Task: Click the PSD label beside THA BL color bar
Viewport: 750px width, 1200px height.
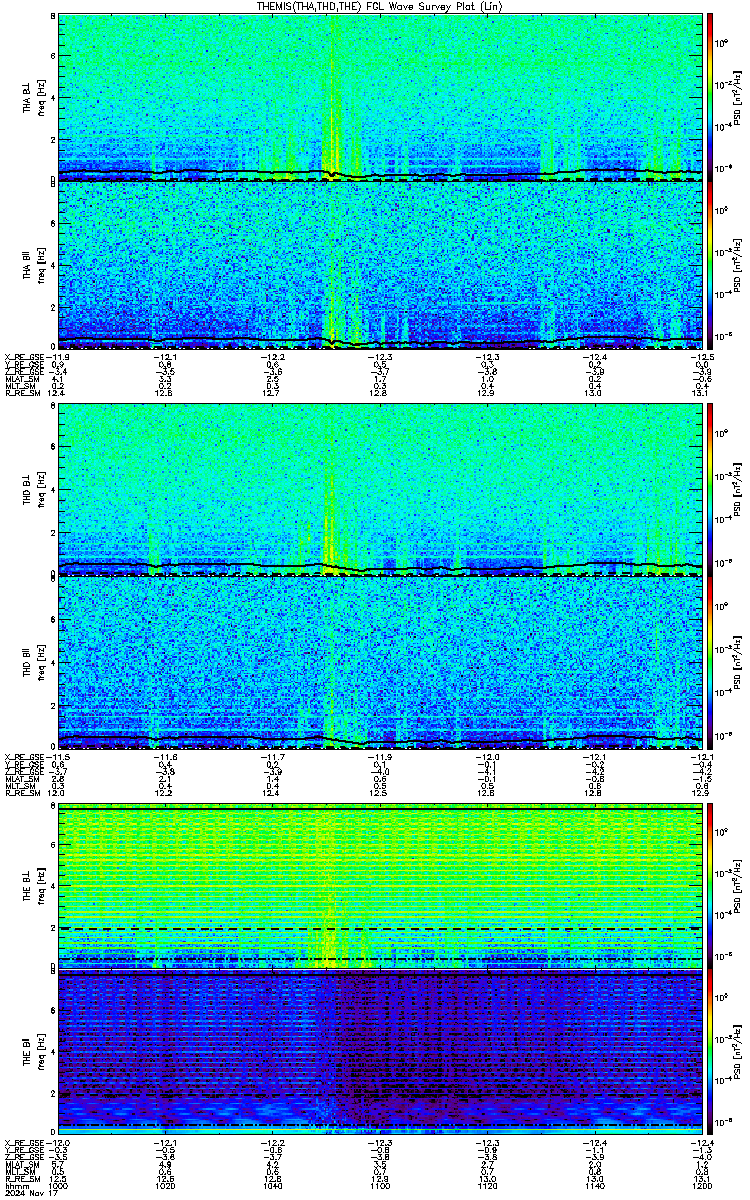Action: tap(738, 97)
